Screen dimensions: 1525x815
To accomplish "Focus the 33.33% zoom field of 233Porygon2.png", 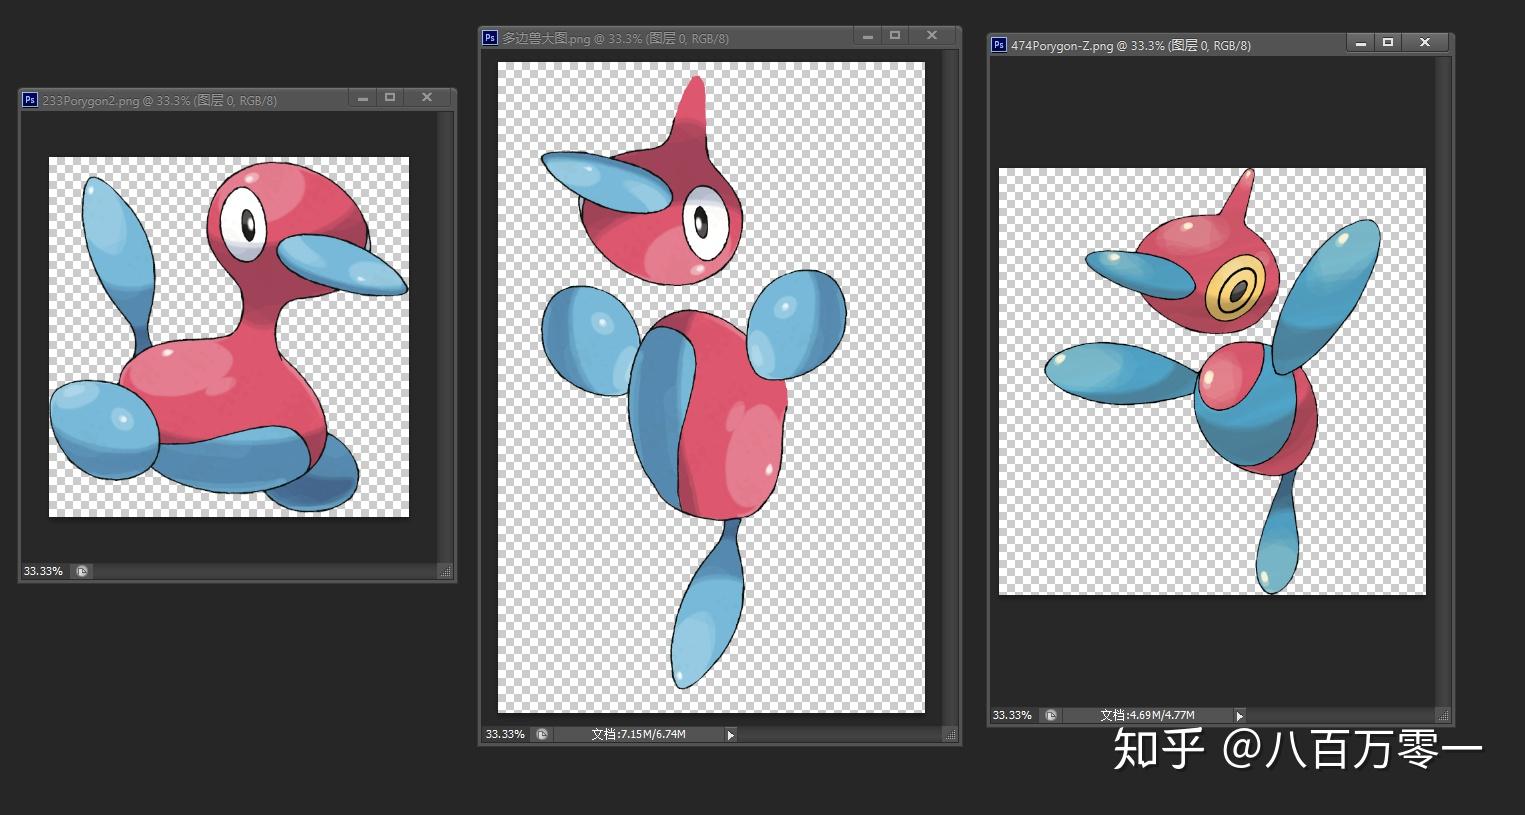I will click(44, 572).
